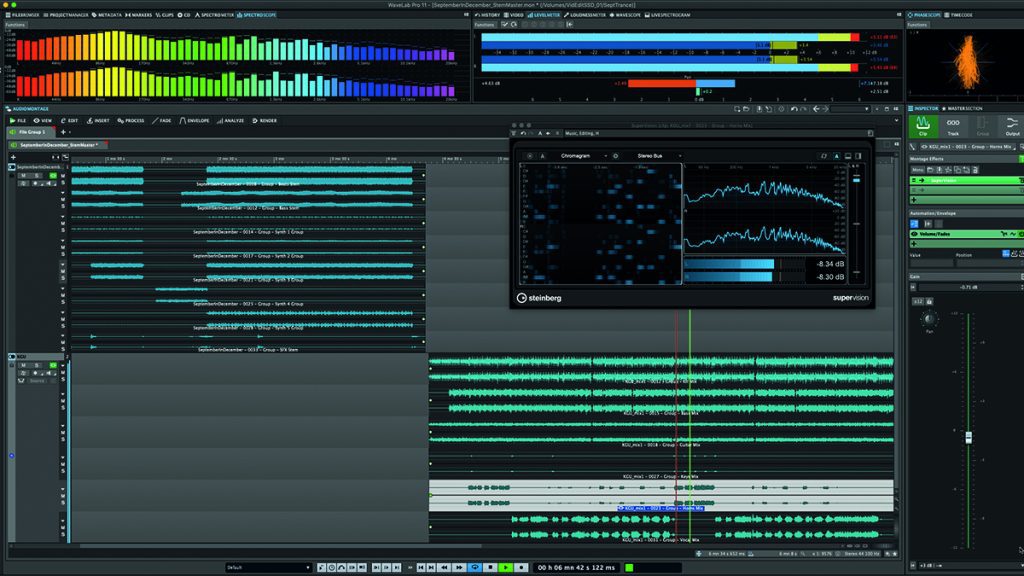Mute the KGU track with its M button
1024x576 pixels.
pos(23,365)
